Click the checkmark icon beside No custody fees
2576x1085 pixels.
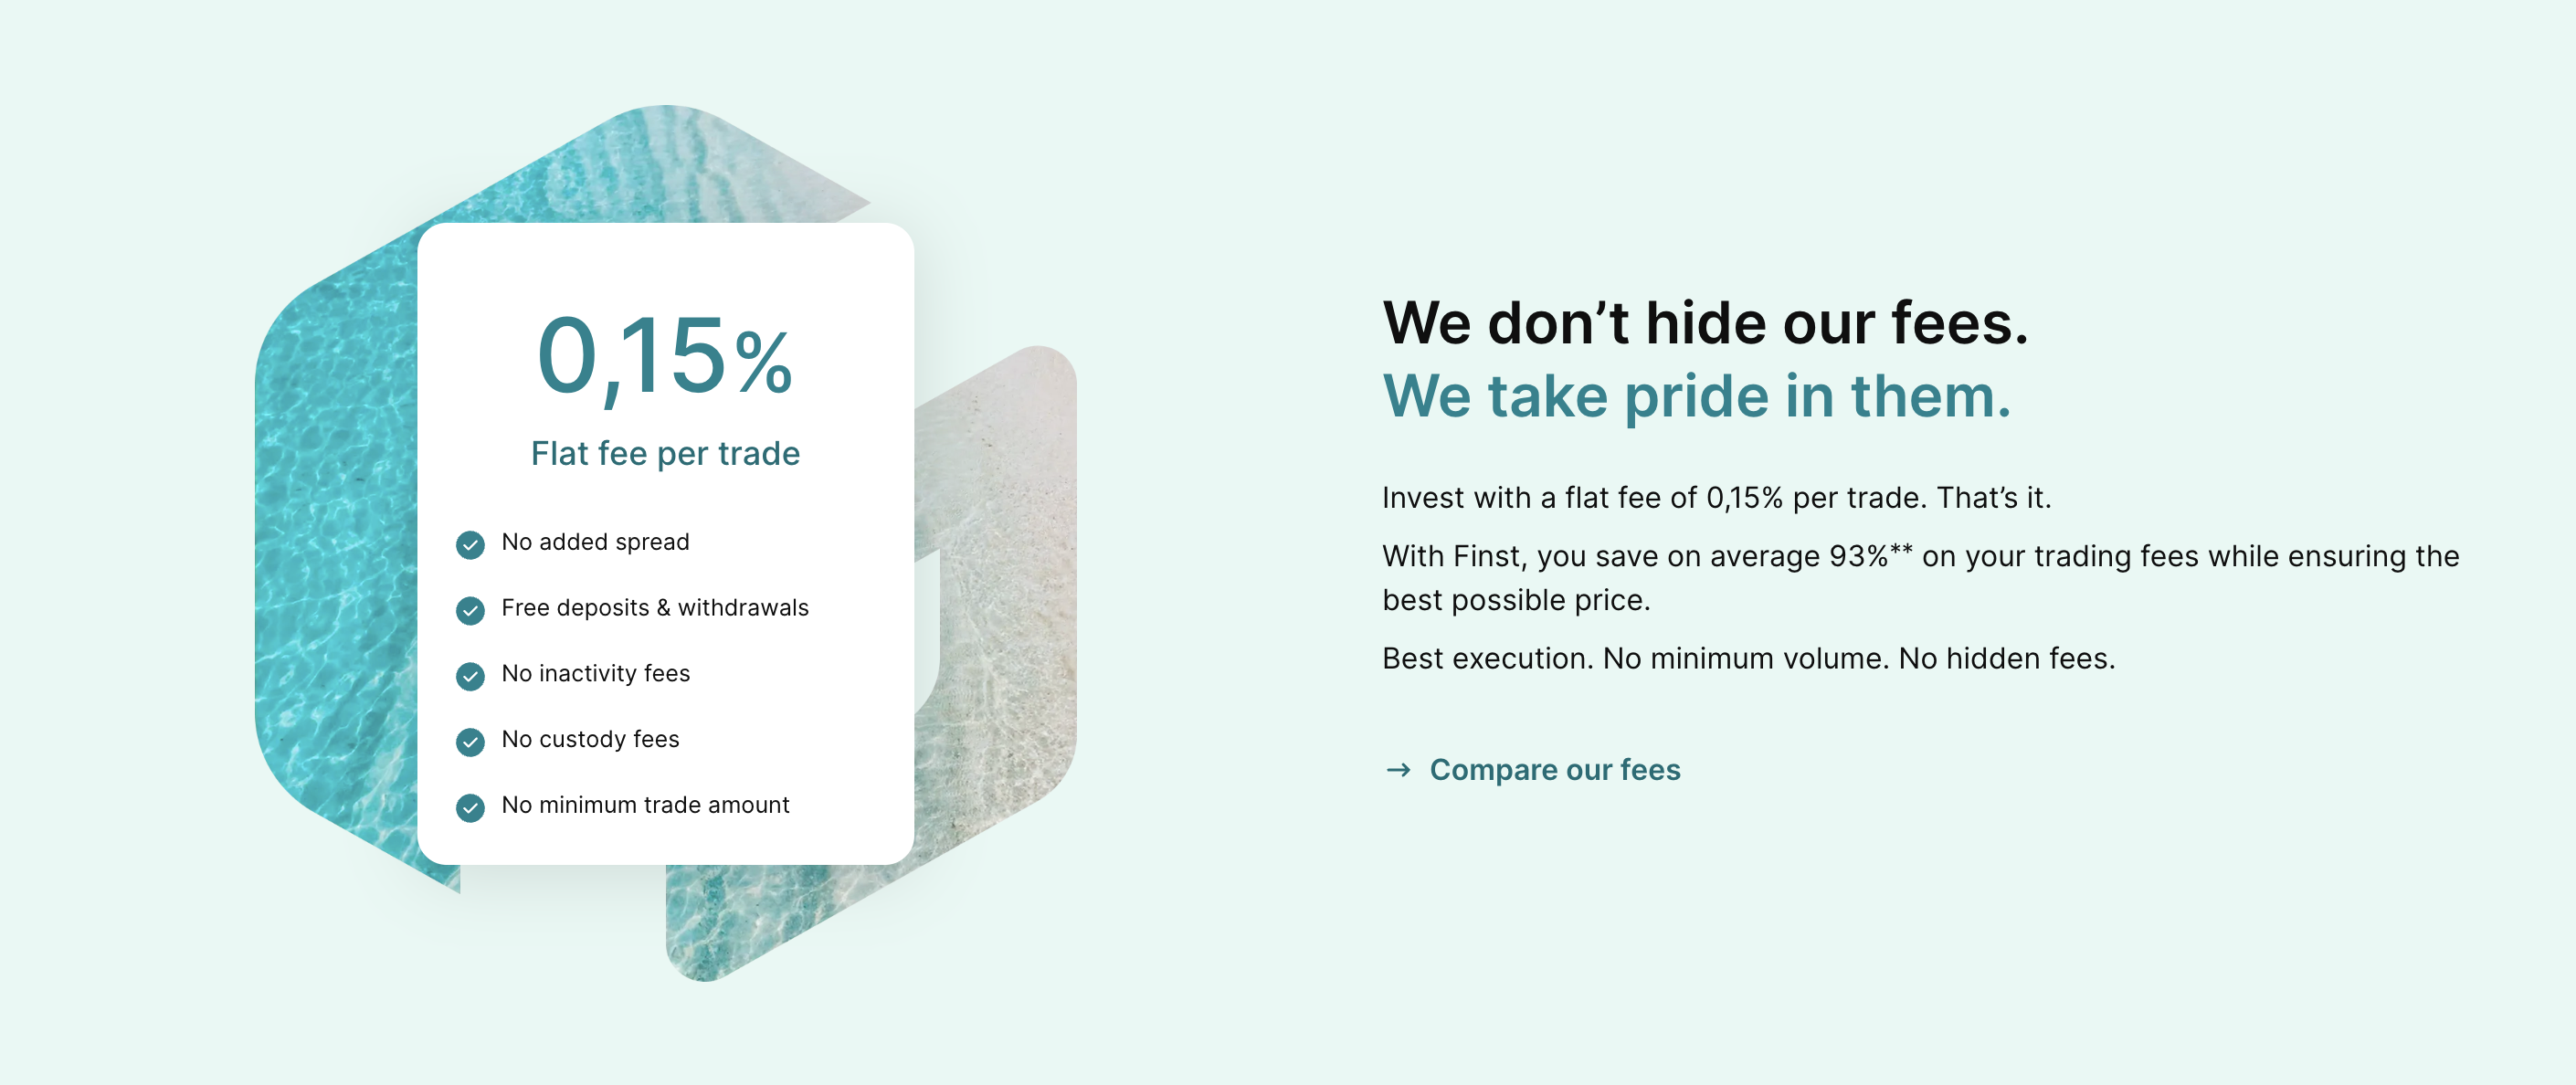point(470,741)
